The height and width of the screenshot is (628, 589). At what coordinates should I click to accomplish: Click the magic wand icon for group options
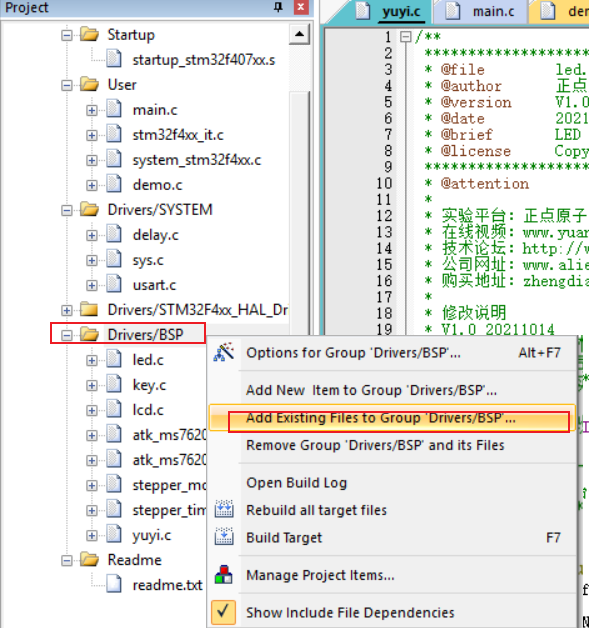click(x=224, y=352)
